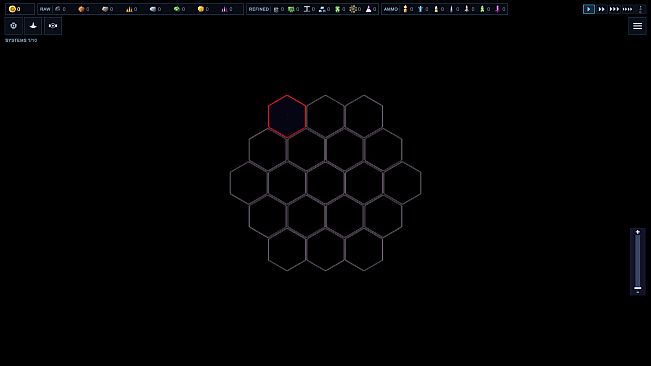Viewport: 651px width, 366px height.
Task: Select the red-outlined hexagon tile
Action: coord(287,116)
